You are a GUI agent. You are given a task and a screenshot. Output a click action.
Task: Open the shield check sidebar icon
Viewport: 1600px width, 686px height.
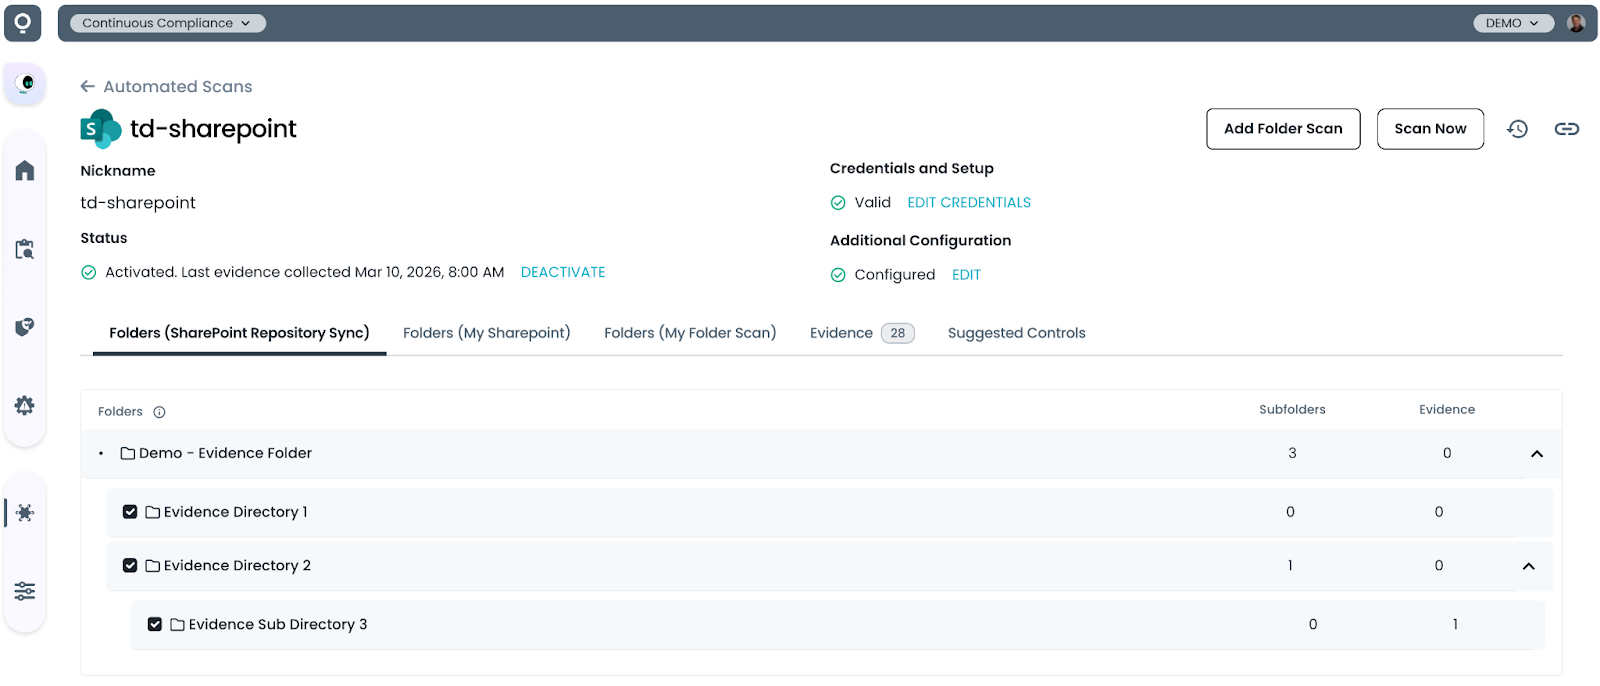[25, 327]
